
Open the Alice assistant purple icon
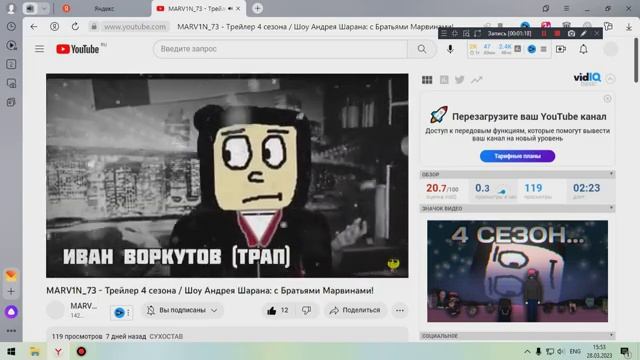tap(11, 312)
